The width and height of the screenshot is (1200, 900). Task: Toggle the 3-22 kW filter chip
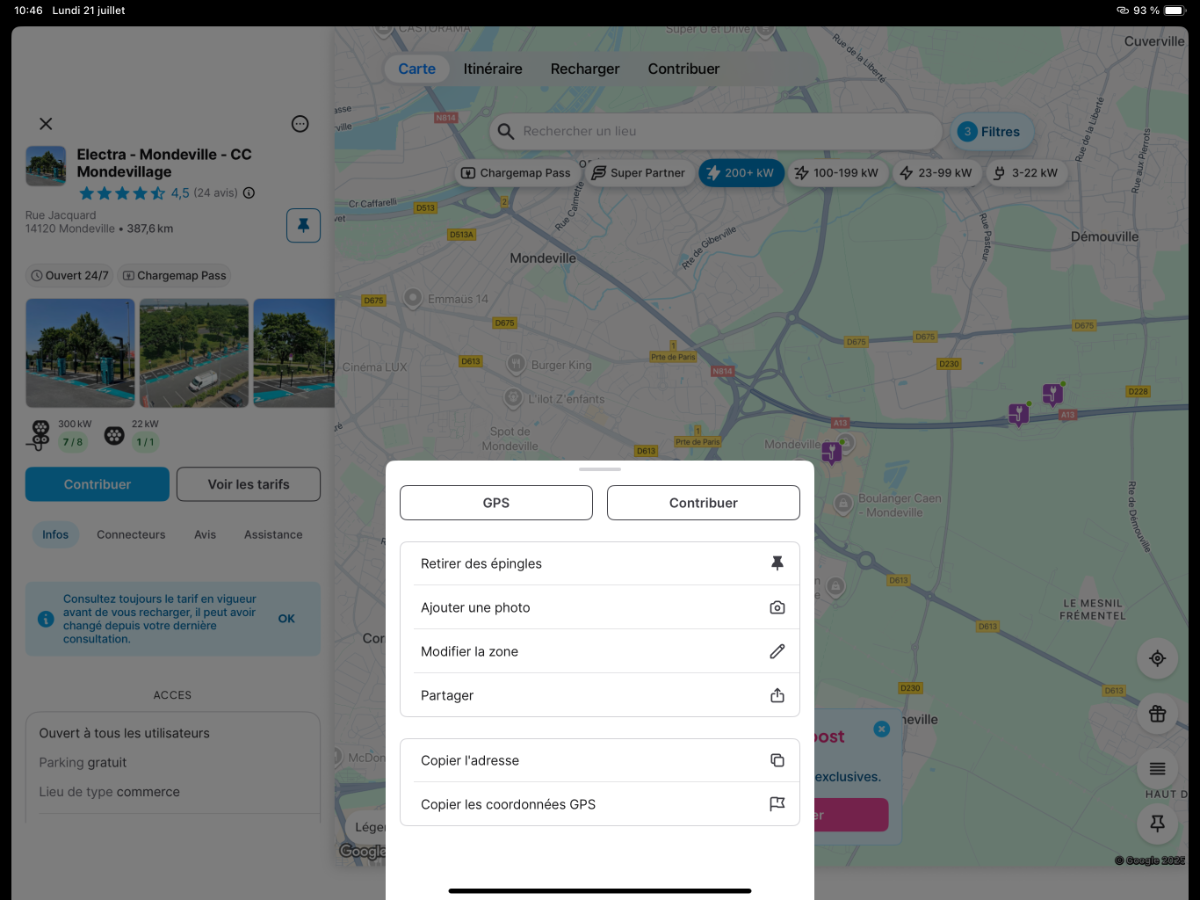[x=1026, y=173]
